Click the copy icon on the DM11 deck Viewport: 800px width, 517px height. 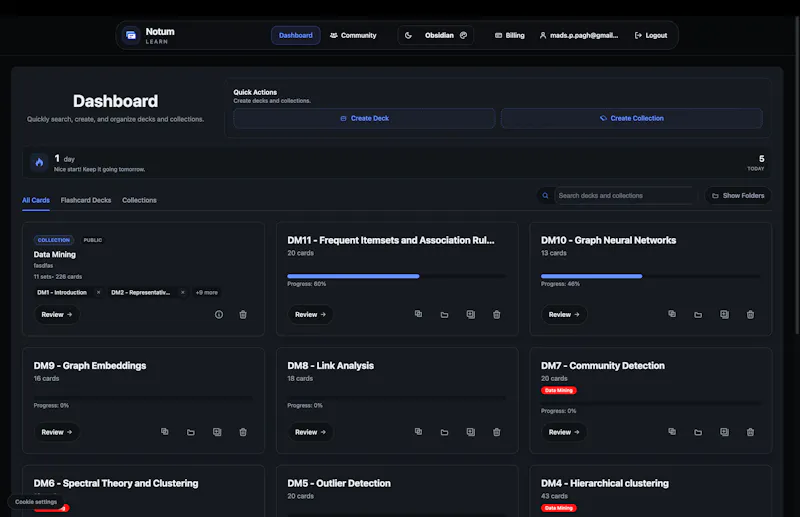pyautogui.click(x=418, y=314)
